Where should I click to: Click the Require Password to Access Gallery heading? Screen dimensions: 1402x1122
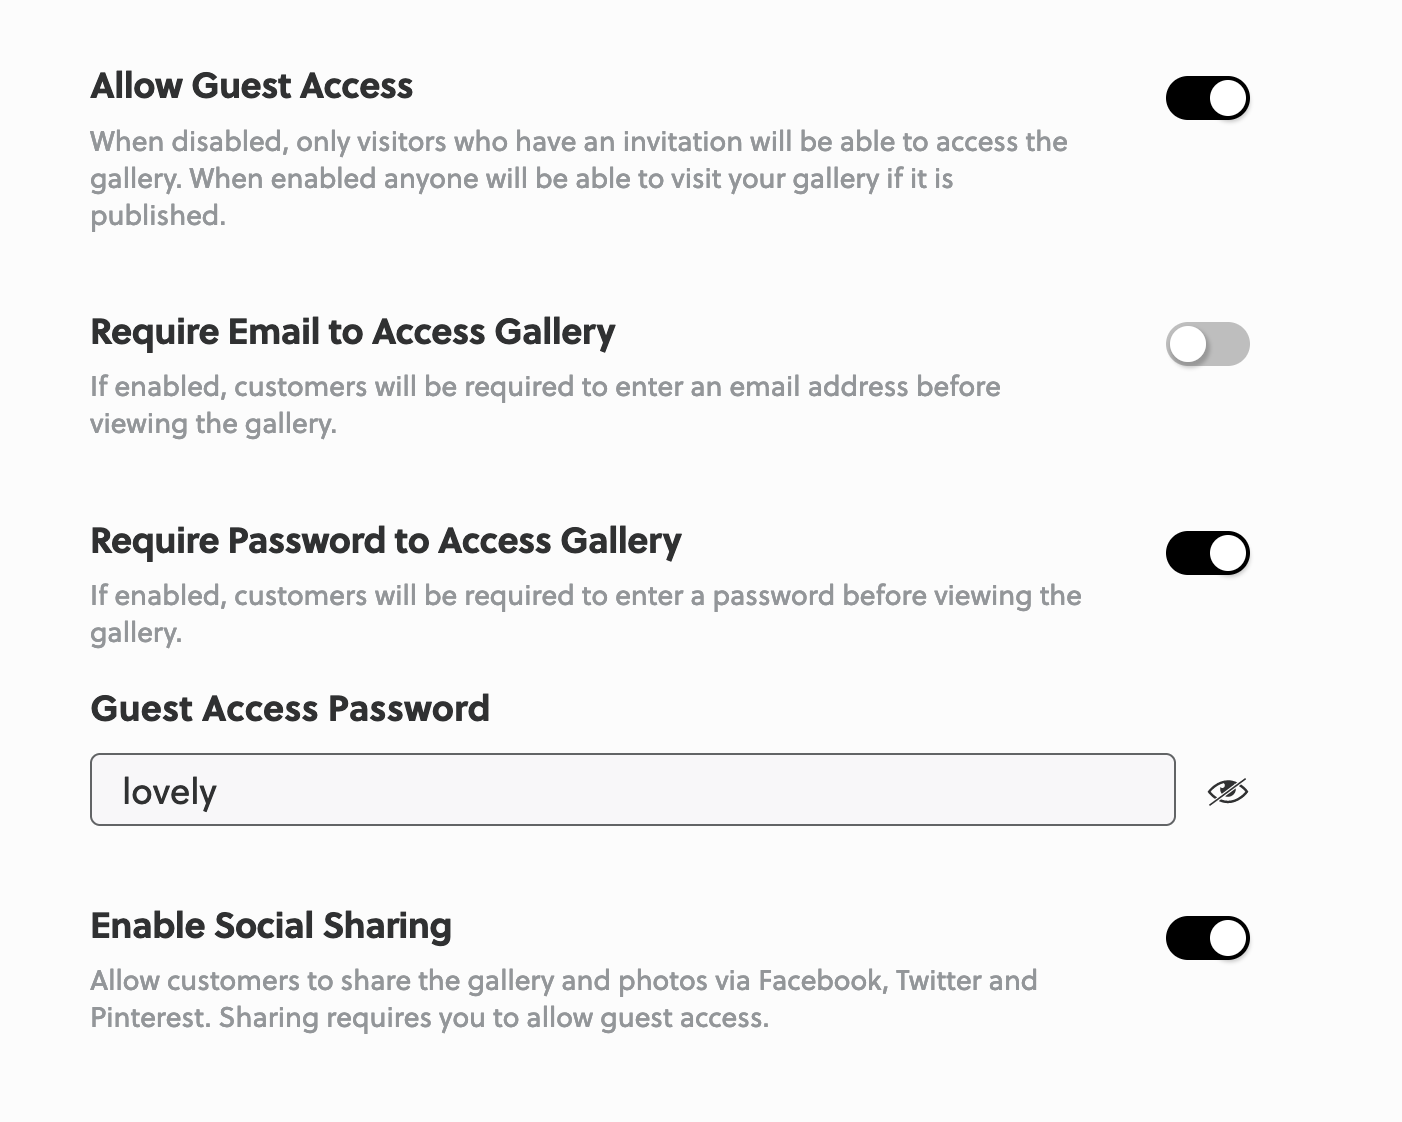pos(385,541)
